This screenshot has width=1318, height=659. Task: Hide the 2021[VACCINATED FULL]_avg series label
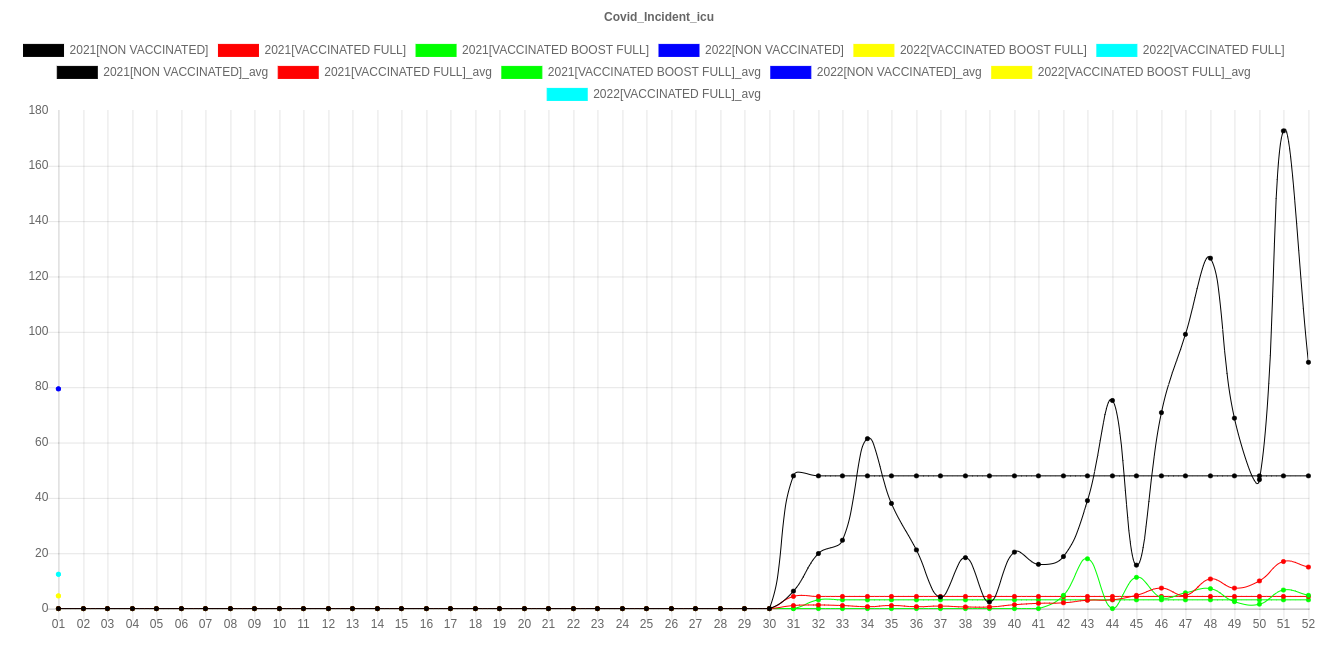(x=407, y=72)
